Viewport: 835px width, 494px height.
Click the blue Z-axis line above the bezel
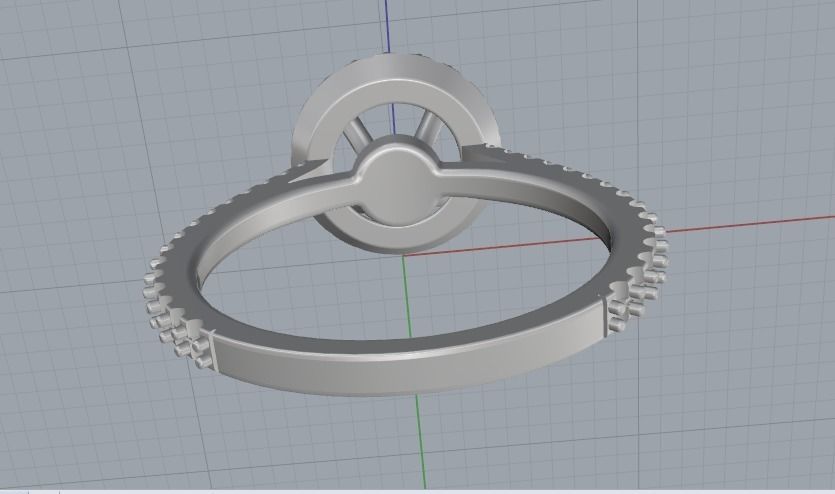tap(387, 27)
